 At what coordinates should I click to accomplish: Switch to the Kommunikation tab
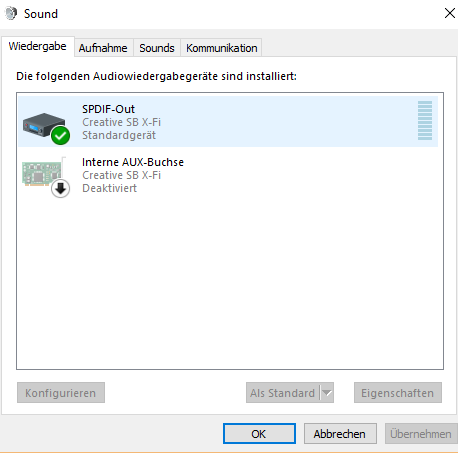(x=222, y=48)
